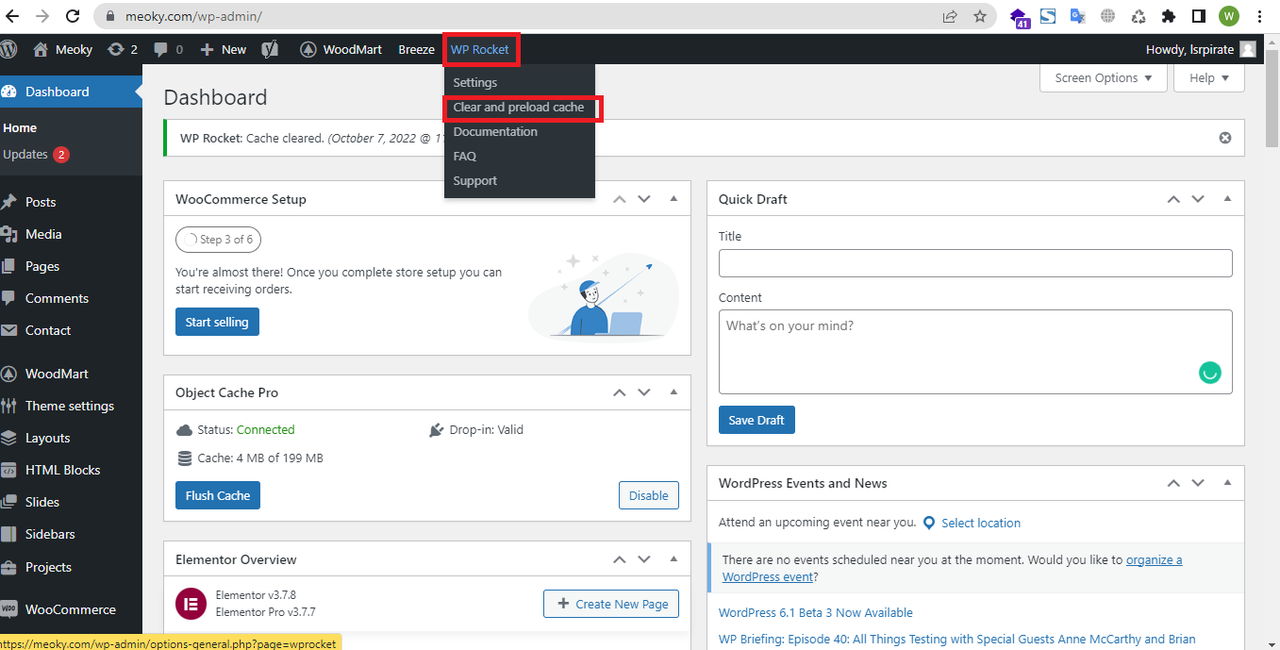Screen dimensions: 1280x650
Task: Open Theme settings in the sidebar
Action: coord(70,406)
